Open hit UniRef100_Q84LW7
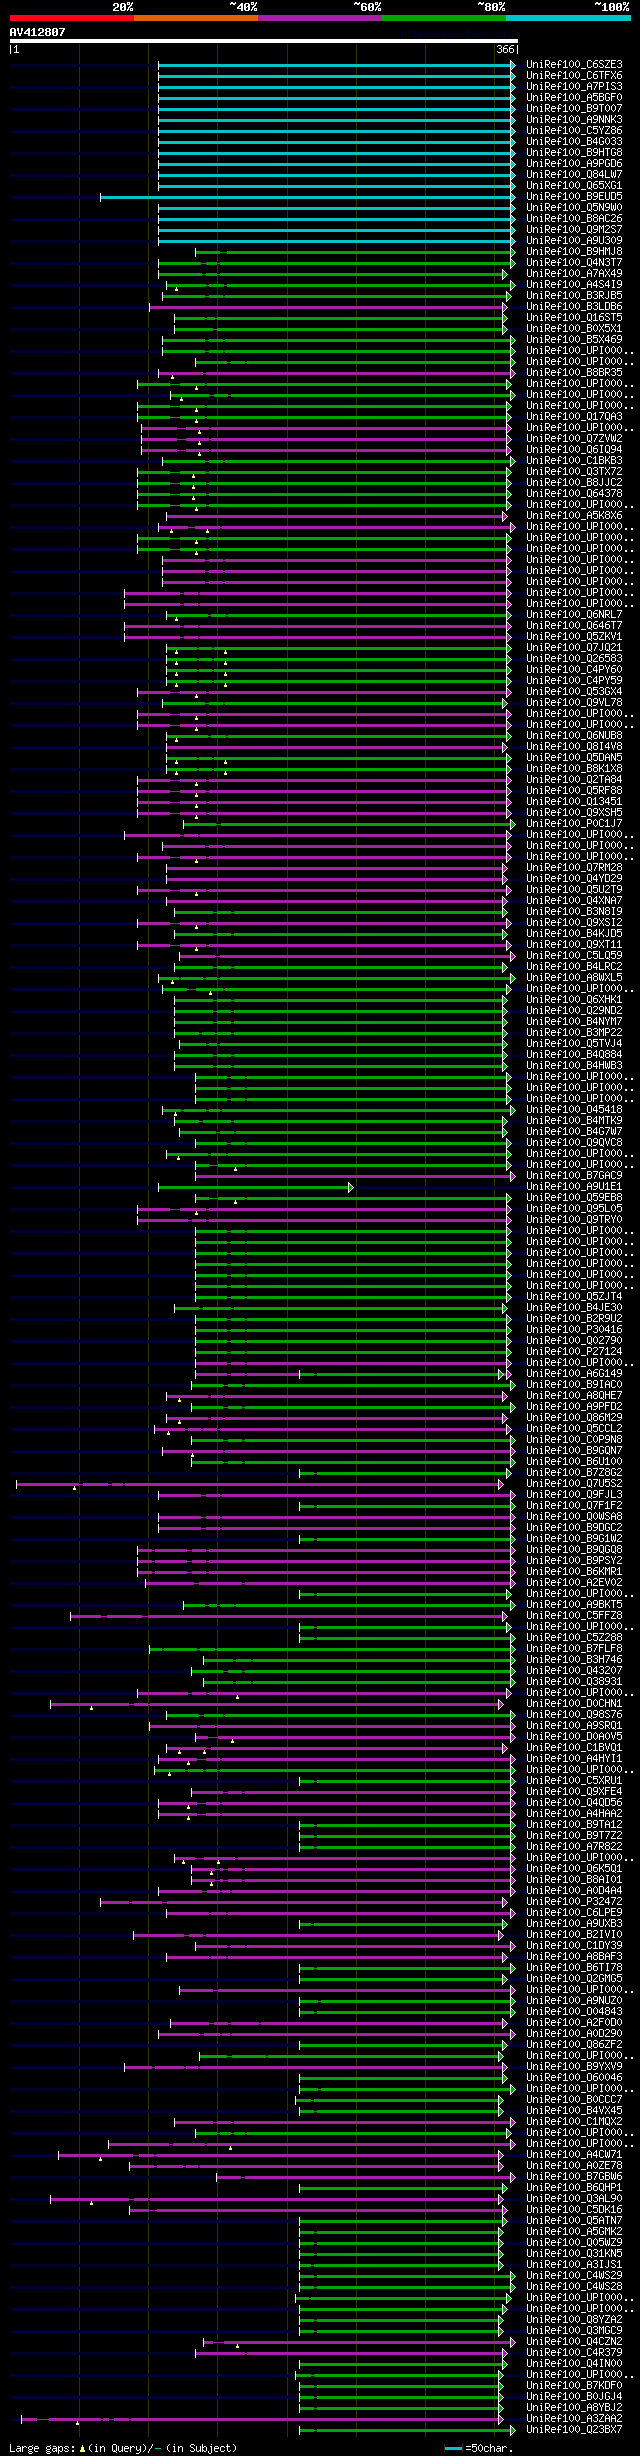The height and width of the screenshot is (2456, 640). click(x=574, y=175)
